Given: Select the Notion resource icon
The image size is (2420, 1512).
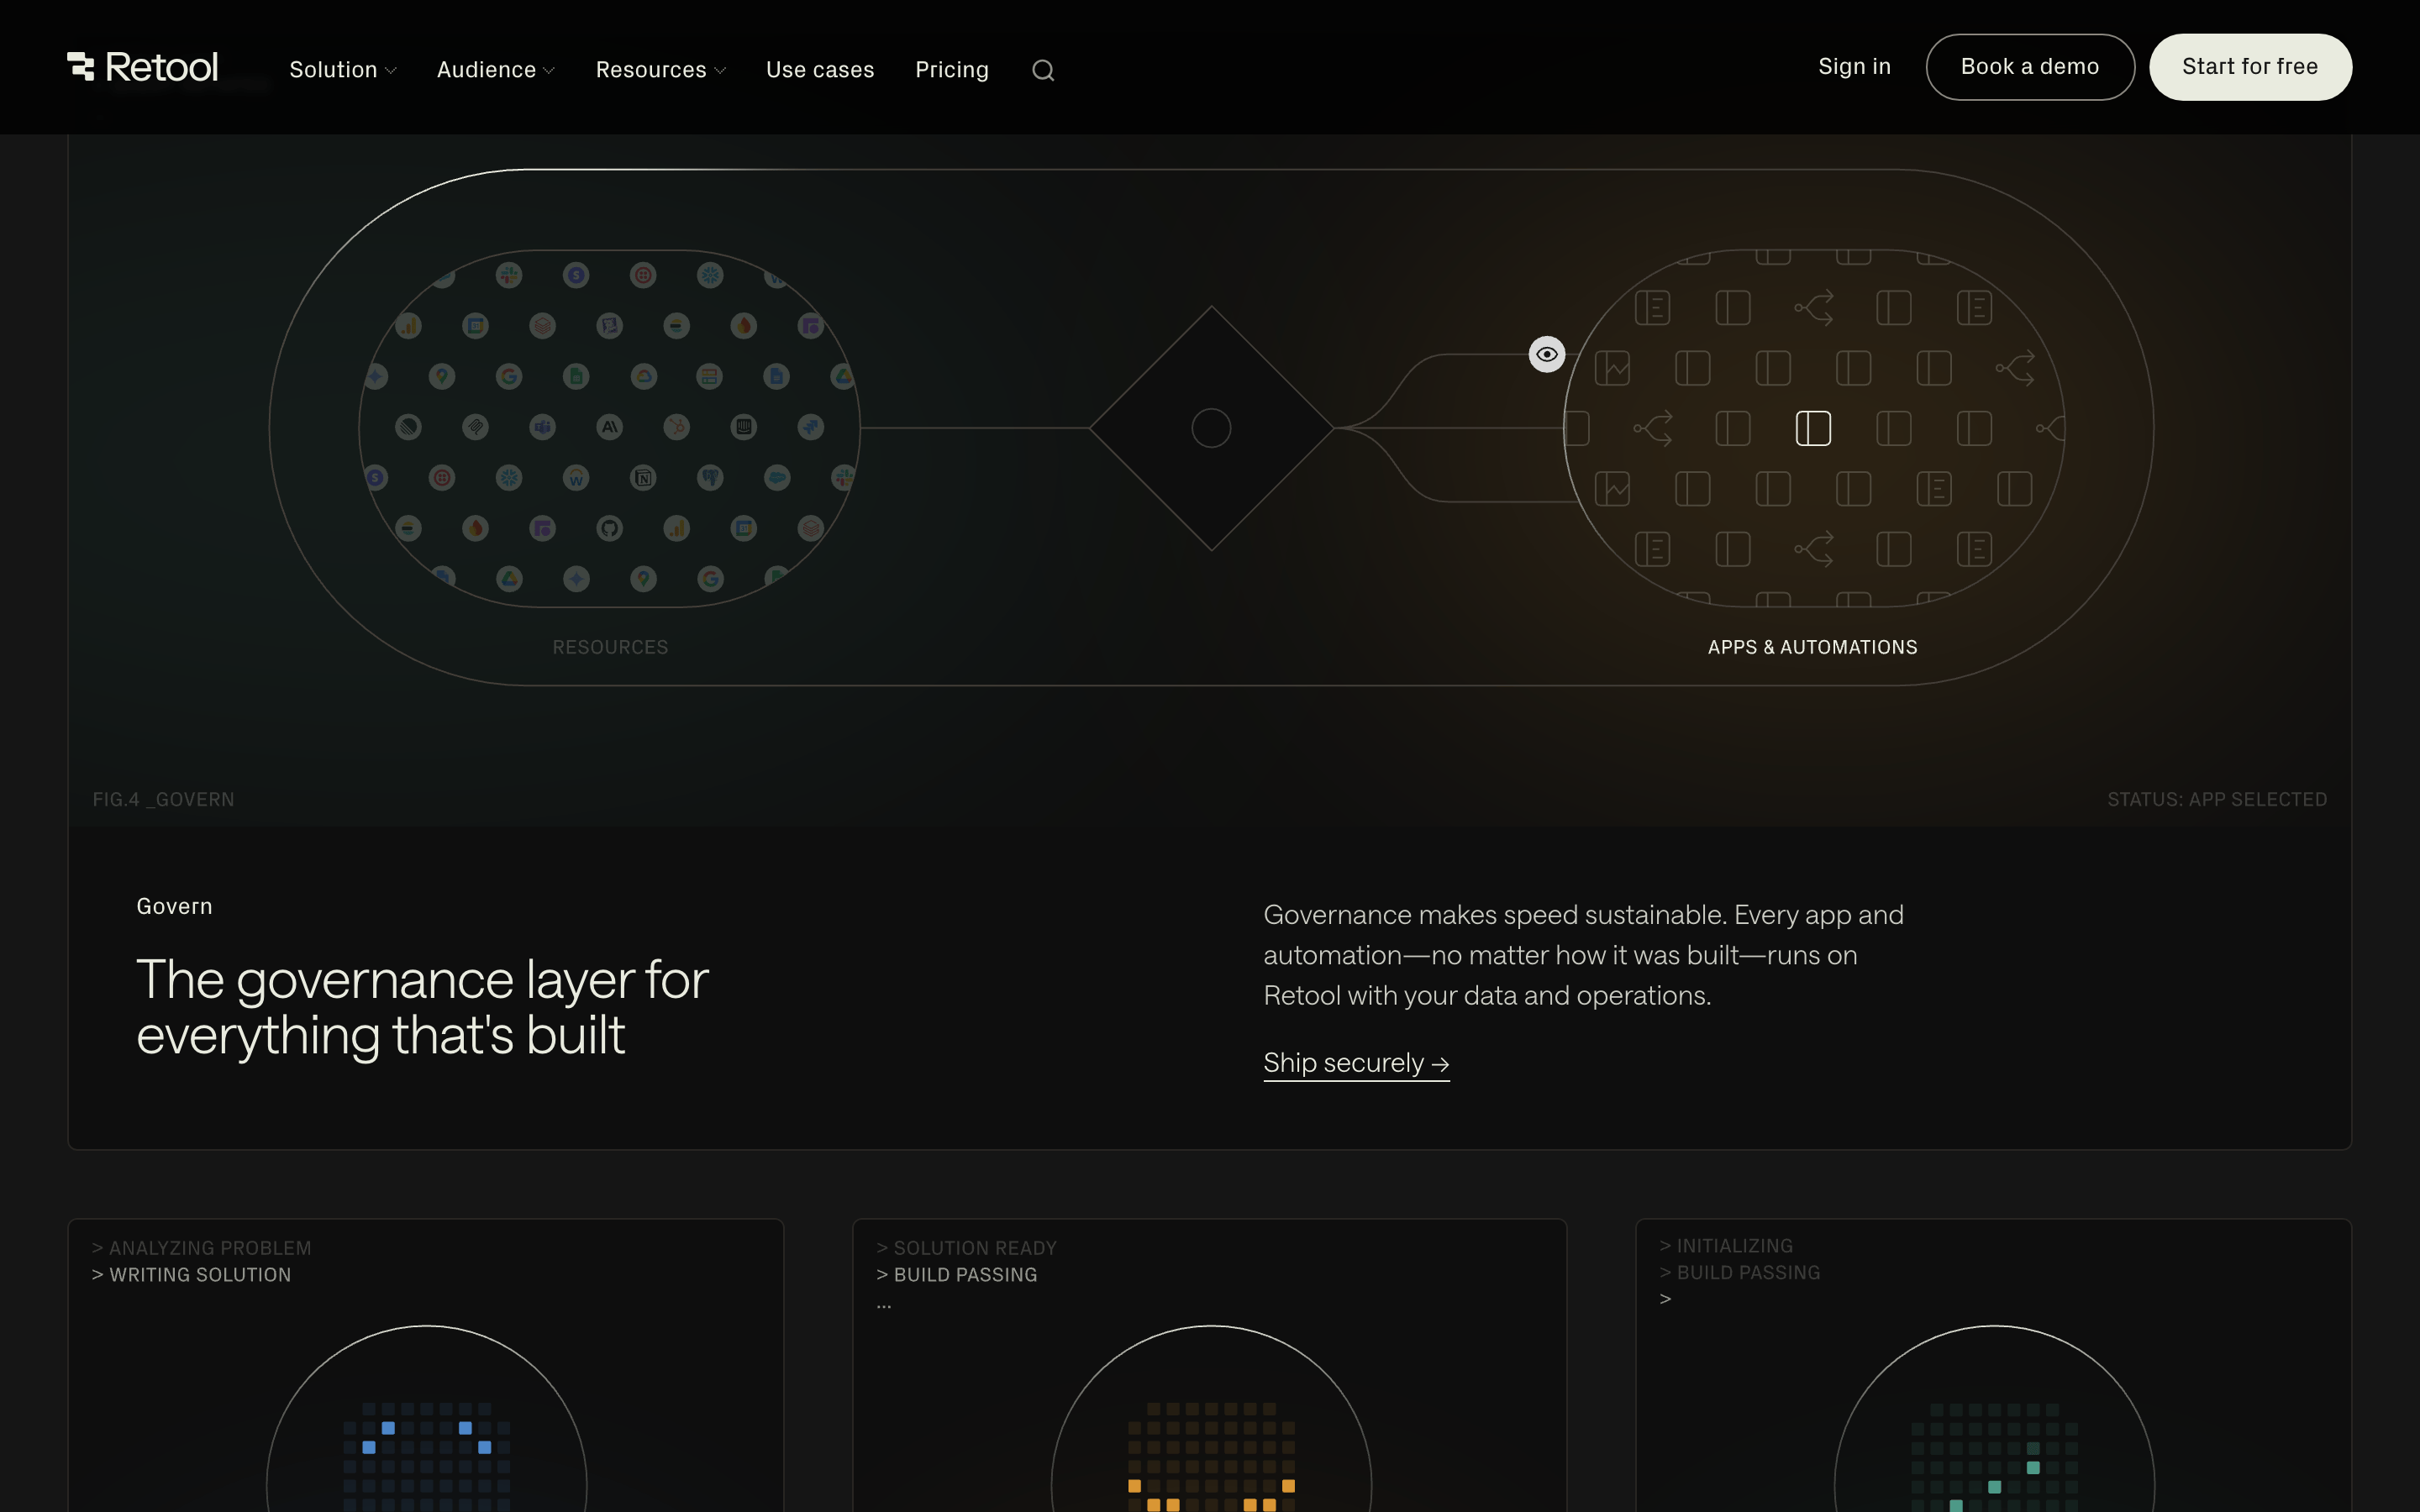Looking at the screenshot, I should 643,478.
